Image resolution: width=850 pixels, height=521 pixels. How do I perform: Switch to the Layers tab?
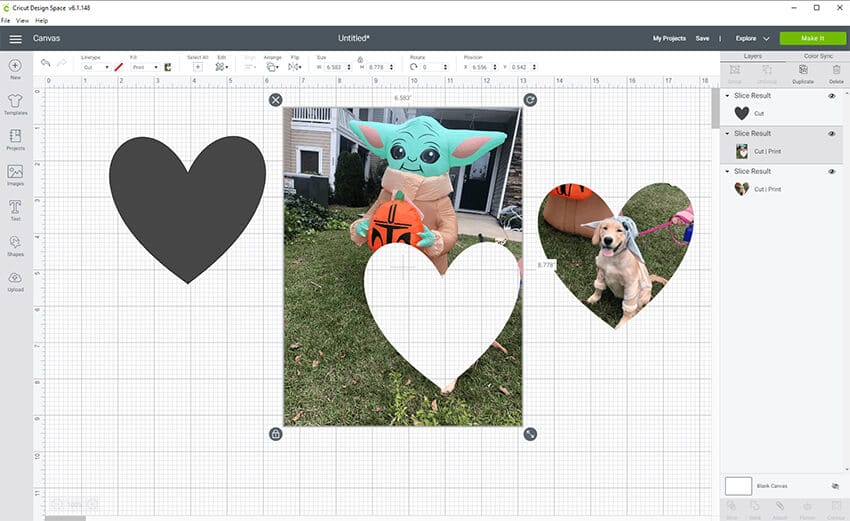(752, 56)
